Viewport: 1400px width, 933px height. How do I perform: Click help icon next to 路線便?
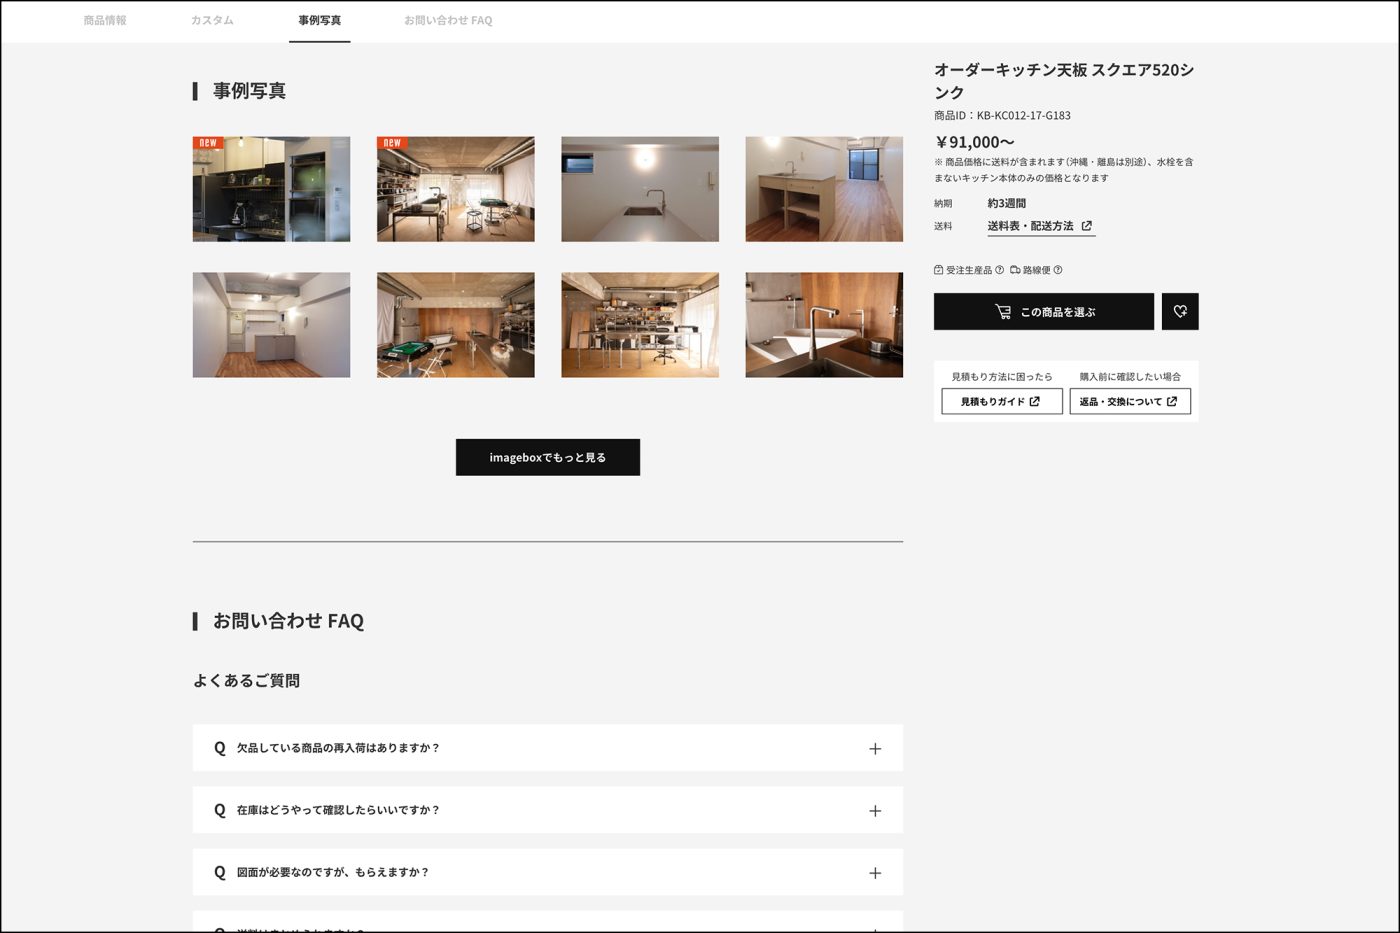[1058, 270]
